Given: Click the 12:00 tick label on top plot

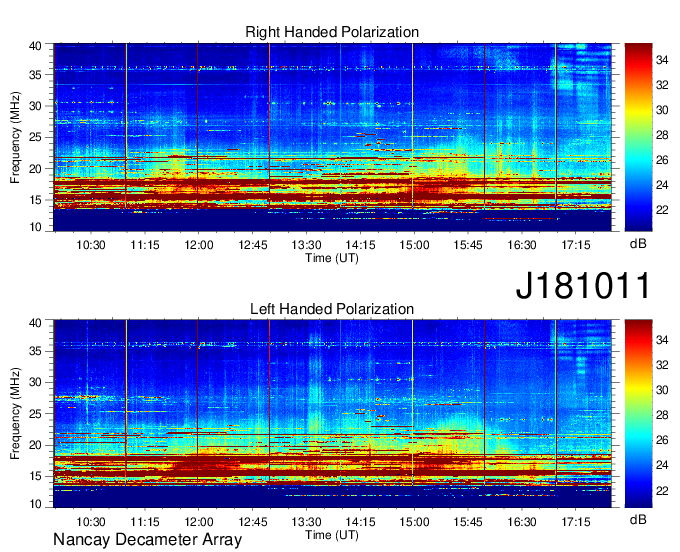Looking at the screenshot, I should (x=199, y=245).
